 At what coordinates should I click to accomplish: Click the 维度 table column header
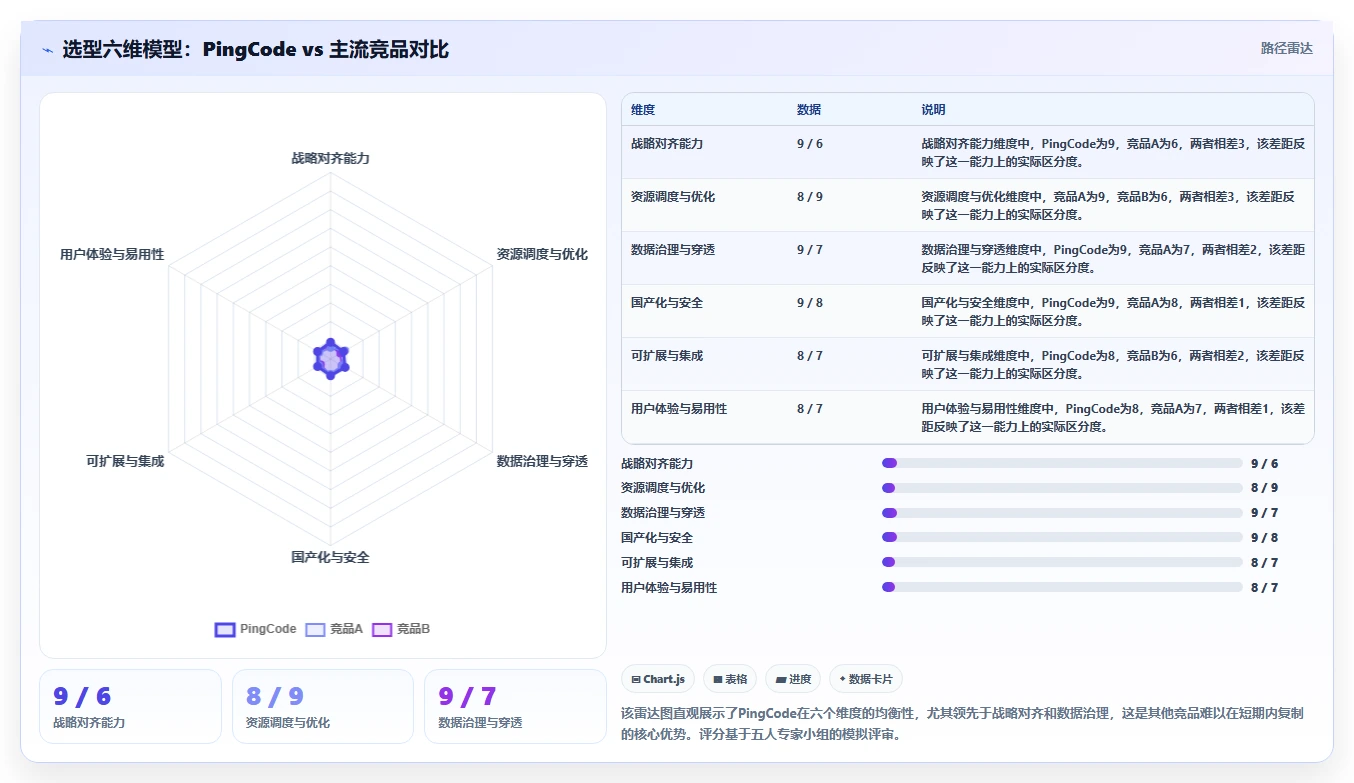coord(643,110)
